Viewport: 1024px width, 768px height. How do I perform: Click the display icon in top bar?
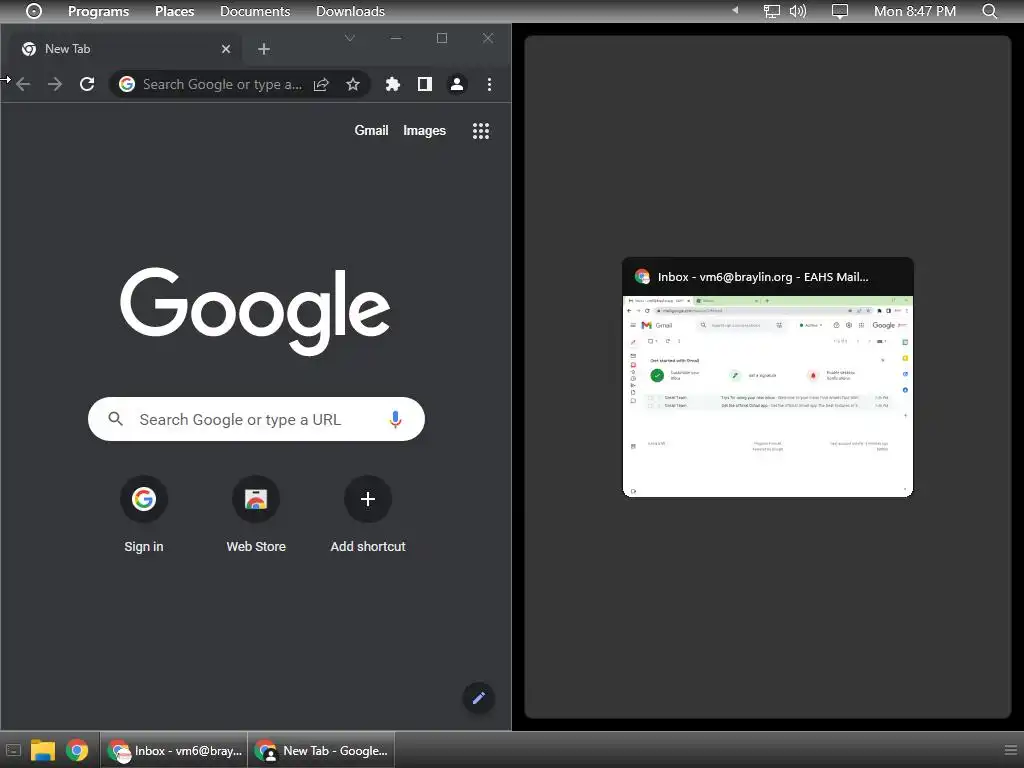(839, 11)
